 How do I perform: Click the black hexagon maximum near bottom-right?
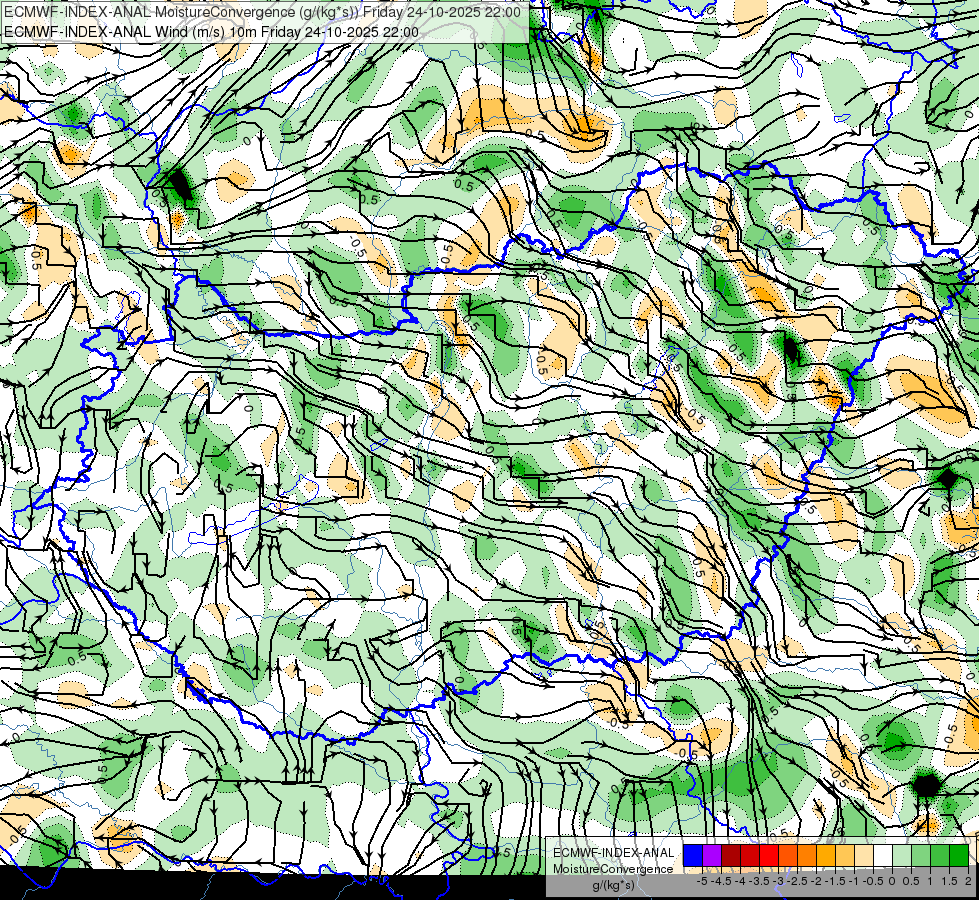point(926,785)
